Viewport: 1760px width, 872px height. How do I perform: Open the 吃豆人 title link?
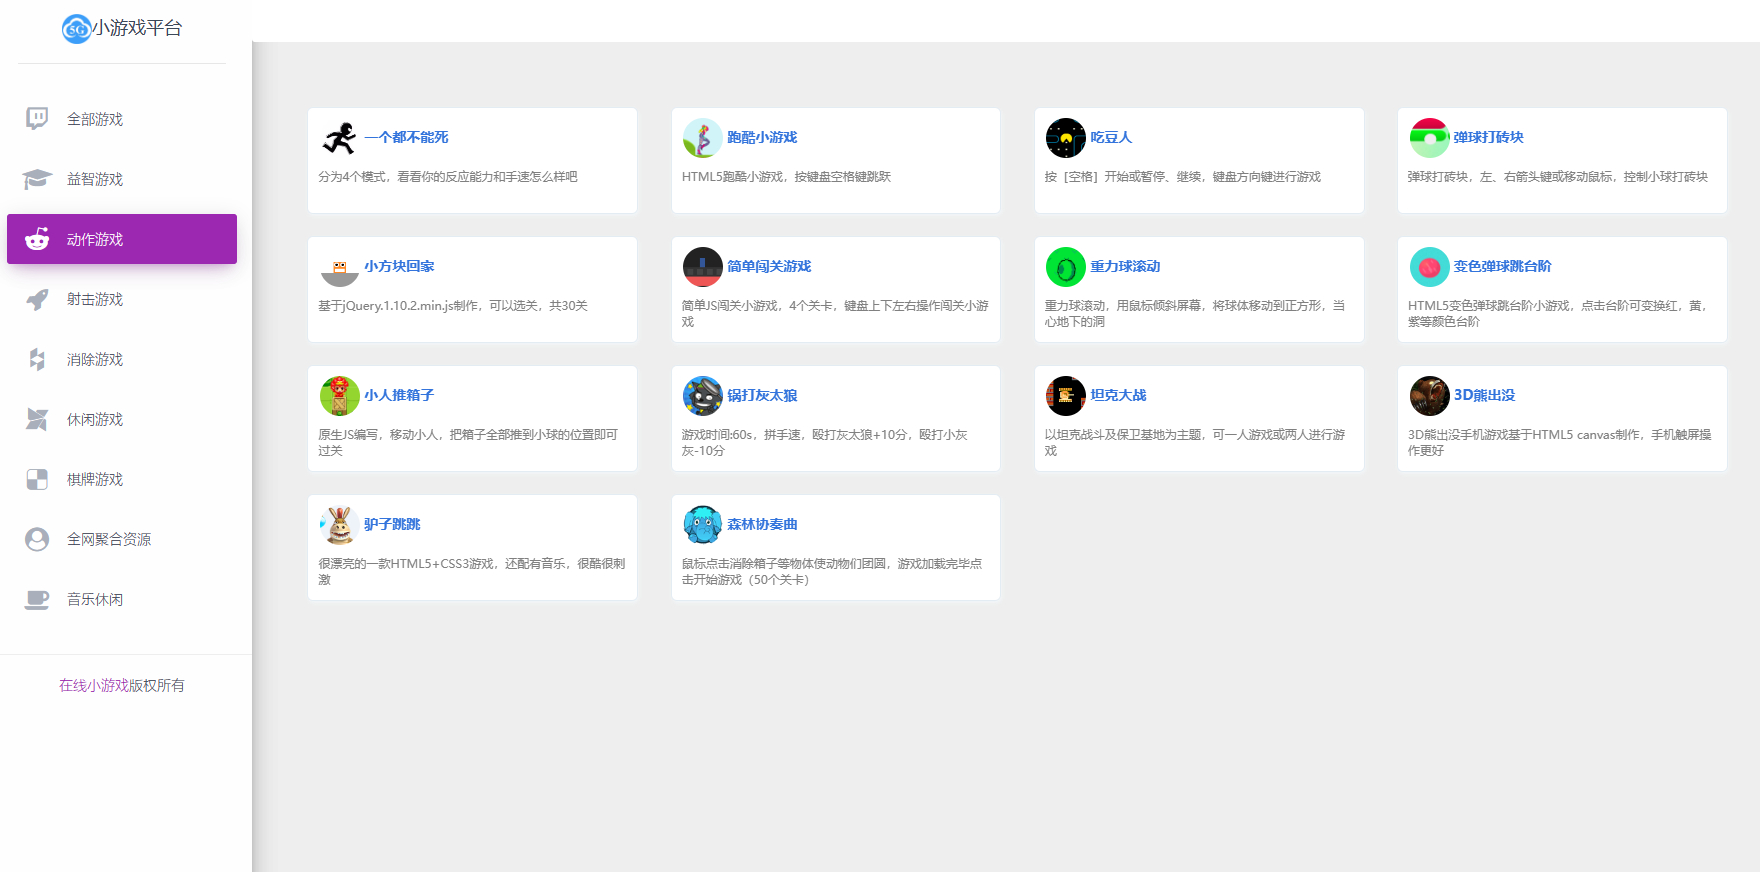click(x=1111, y=137)
